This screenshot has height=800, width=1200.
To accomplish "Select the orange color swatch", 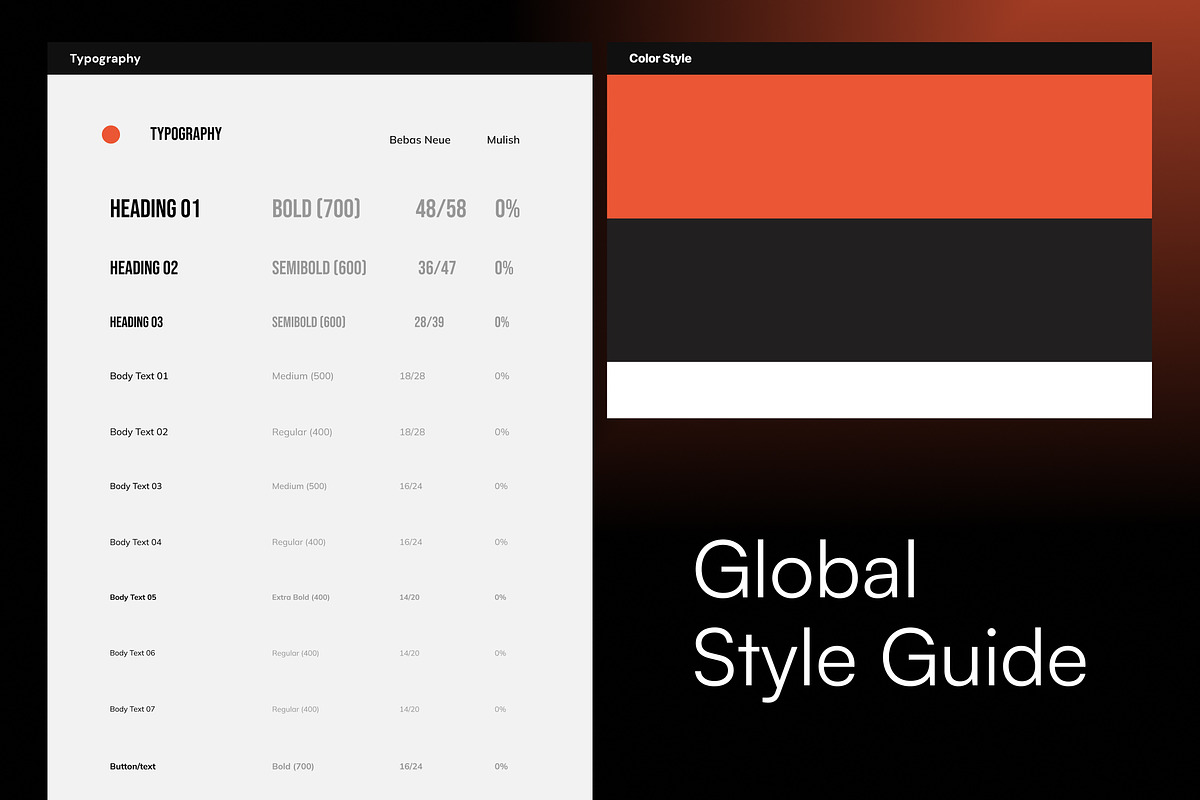I will pyautogui.click(x=879, y=146).
